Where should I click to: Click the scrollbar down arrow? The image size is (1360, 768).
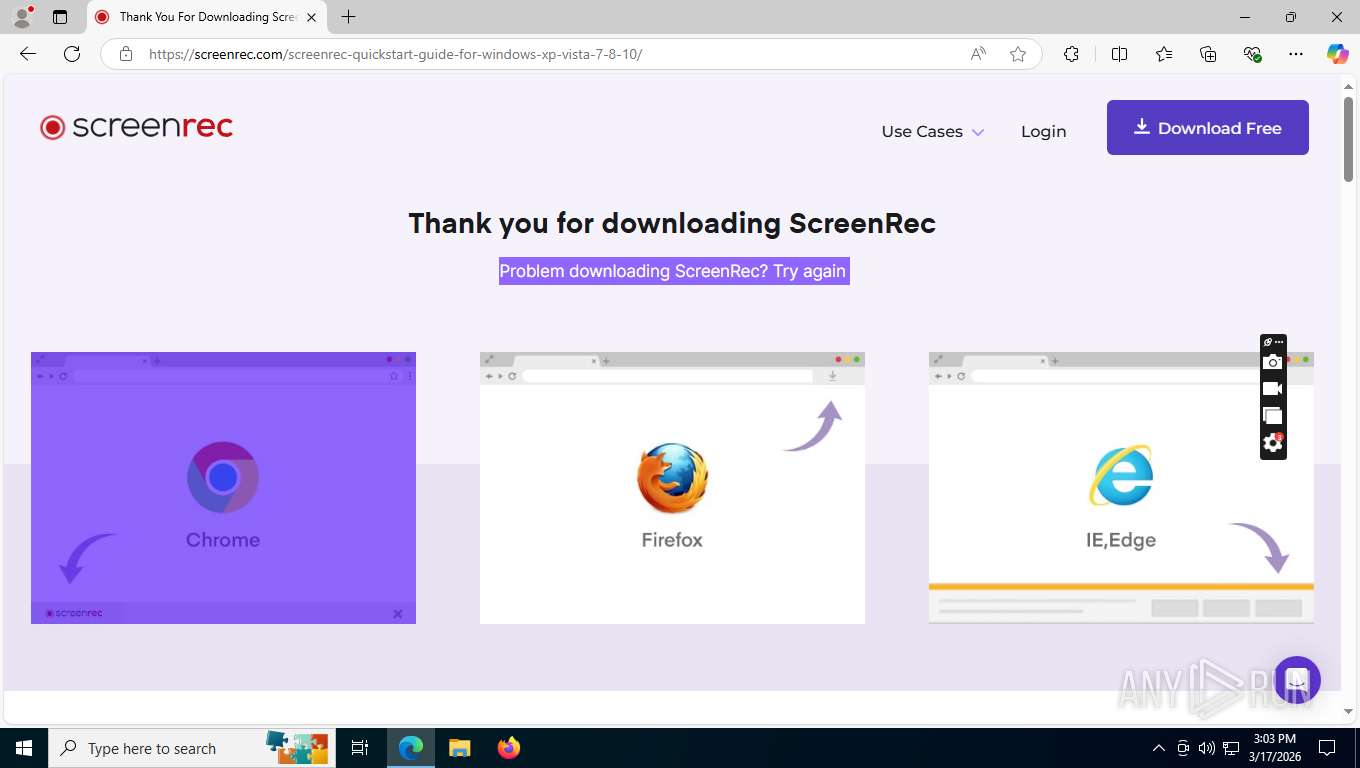1348,711
